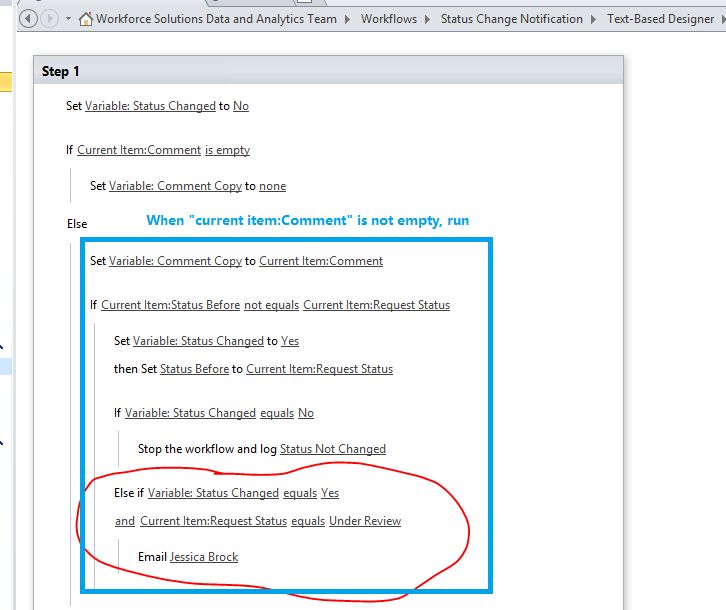
Task: Open Workforce Solutions Data and Analytics Team breadcrumb
Action: (216, 19)
